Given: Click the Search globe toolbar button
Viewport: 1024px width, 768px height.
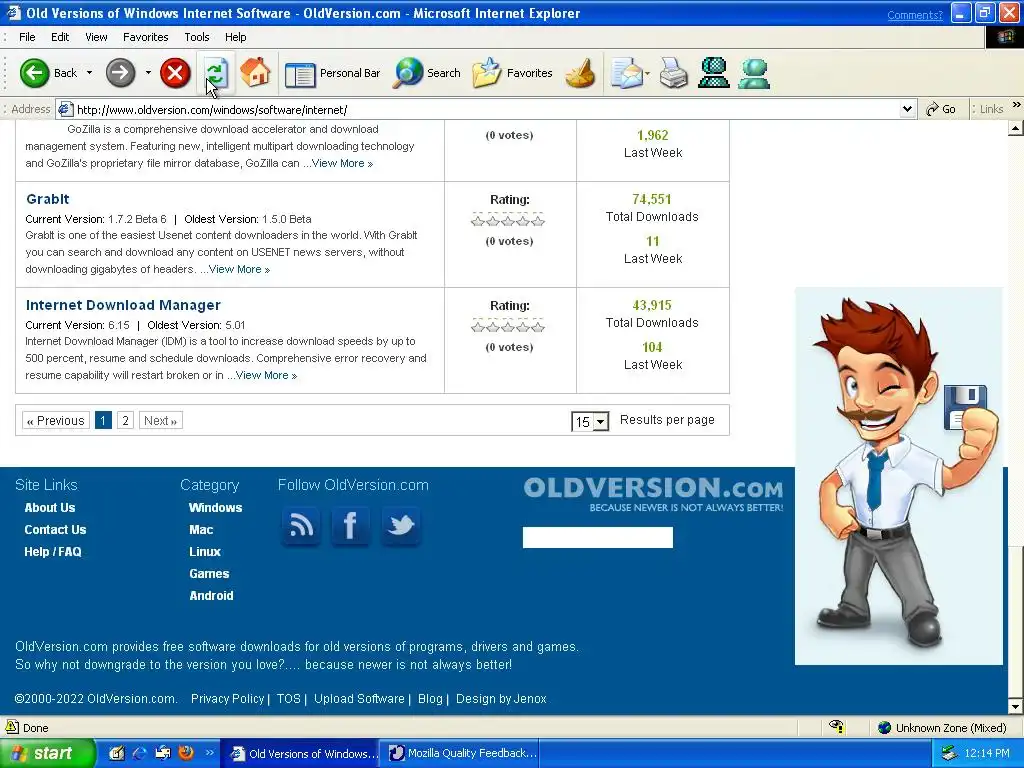Looking at the screenshot, I should [x=426, y=73].
